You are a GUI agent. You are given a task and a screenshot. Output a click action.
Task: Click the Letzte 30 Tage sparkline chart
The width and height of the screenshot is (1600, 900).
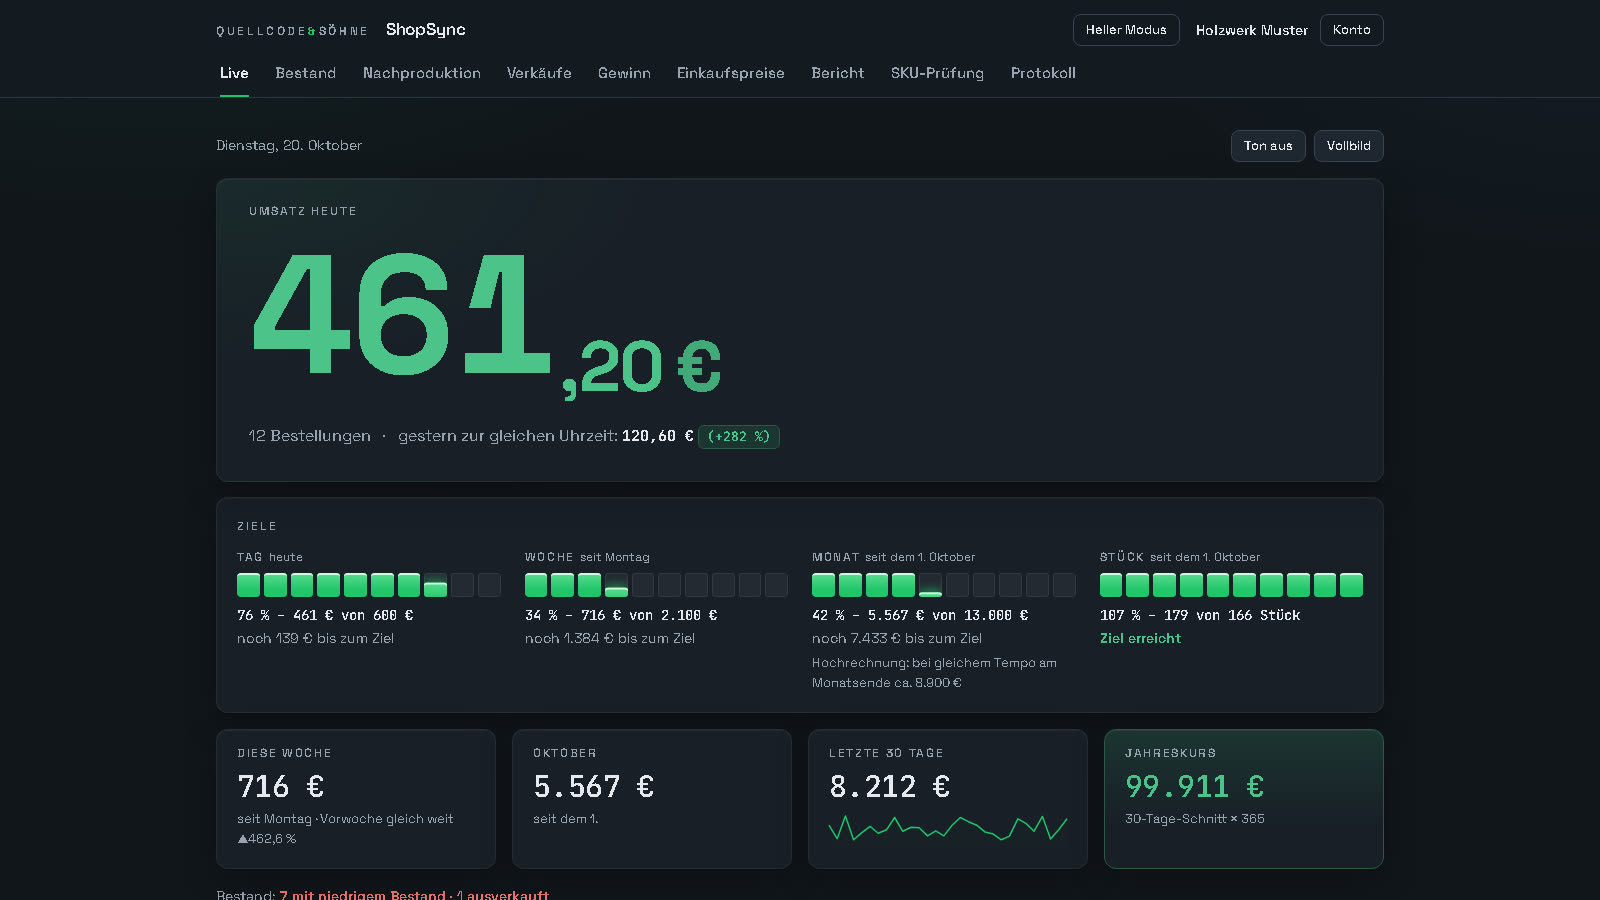coord(948,828)
